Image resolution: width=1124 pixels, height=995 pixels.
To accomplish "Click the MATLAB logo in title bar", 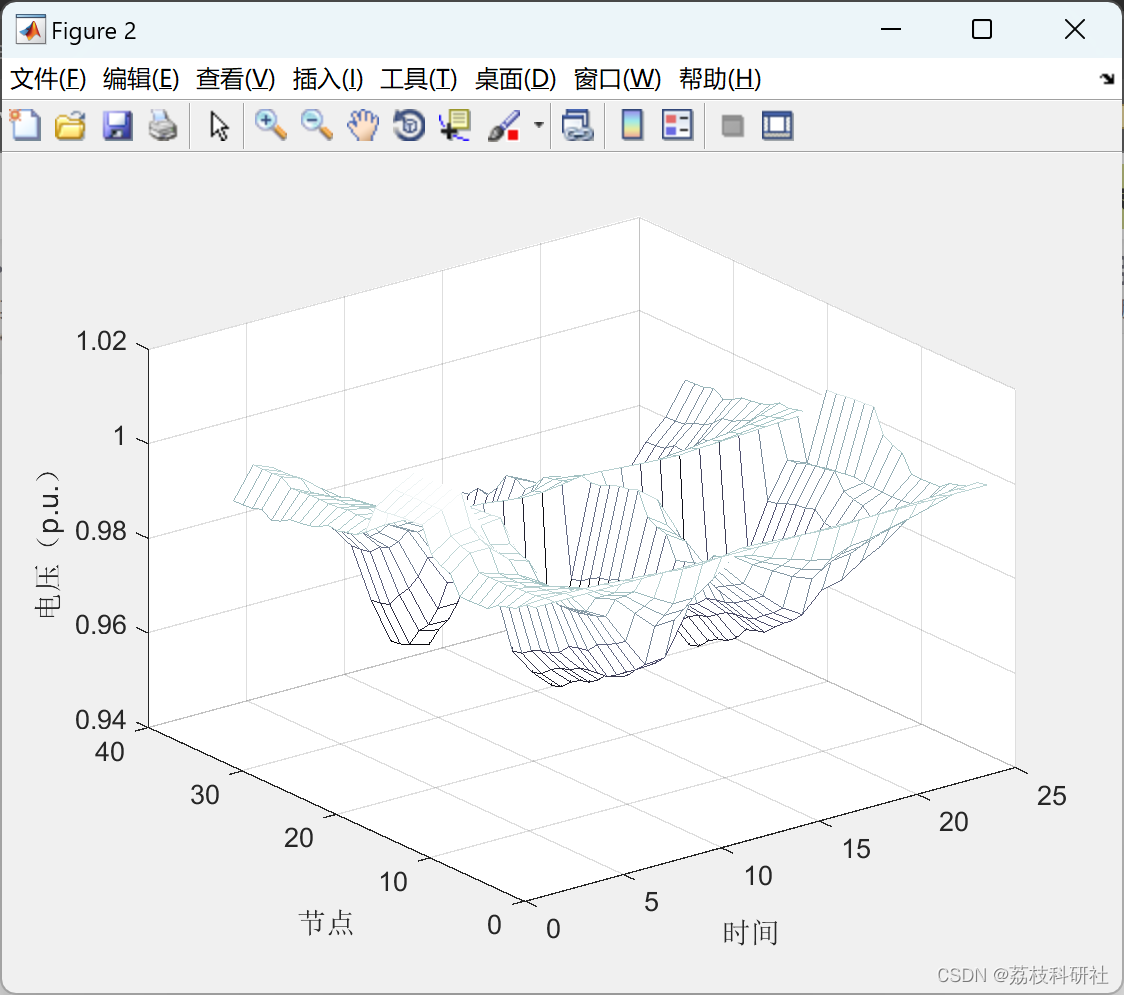I will 31,30.
